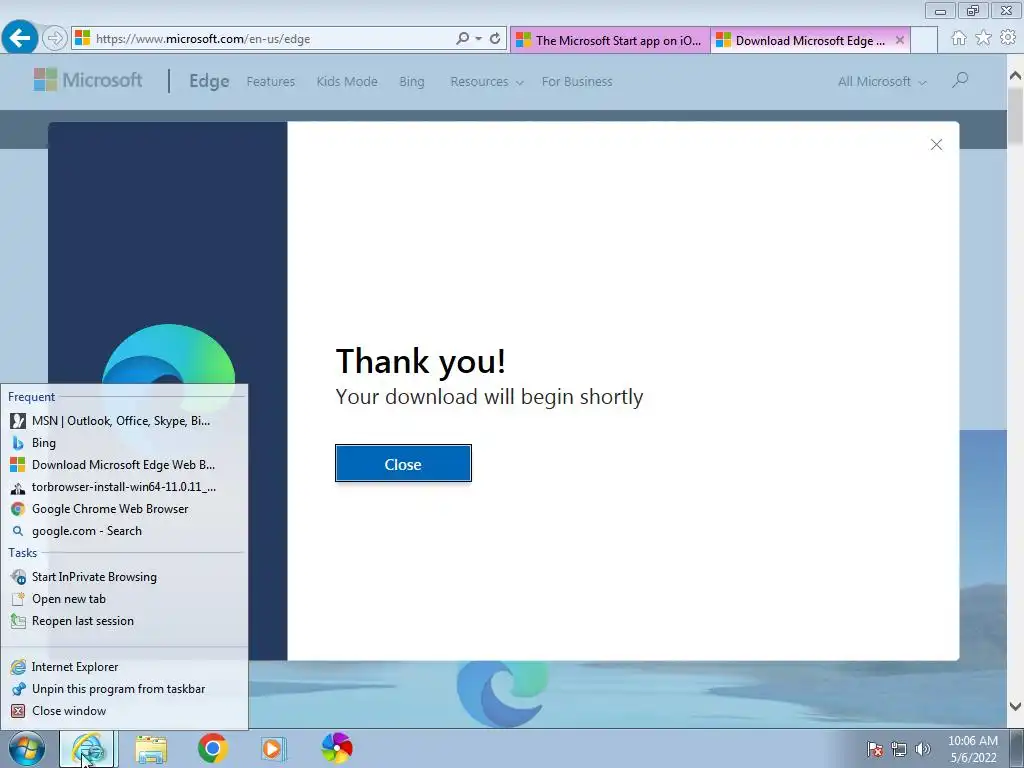
Task: Click the vertical scrollbar thumb
Action: coord(1015,116)
